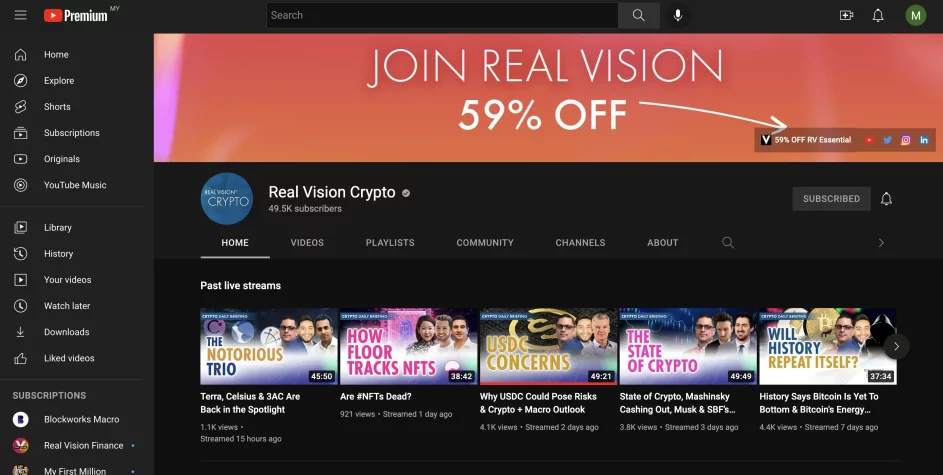943x475 pixels.
Task: Toggle channel notification bell beside Subscribed
Action: (x=886, y=198)
